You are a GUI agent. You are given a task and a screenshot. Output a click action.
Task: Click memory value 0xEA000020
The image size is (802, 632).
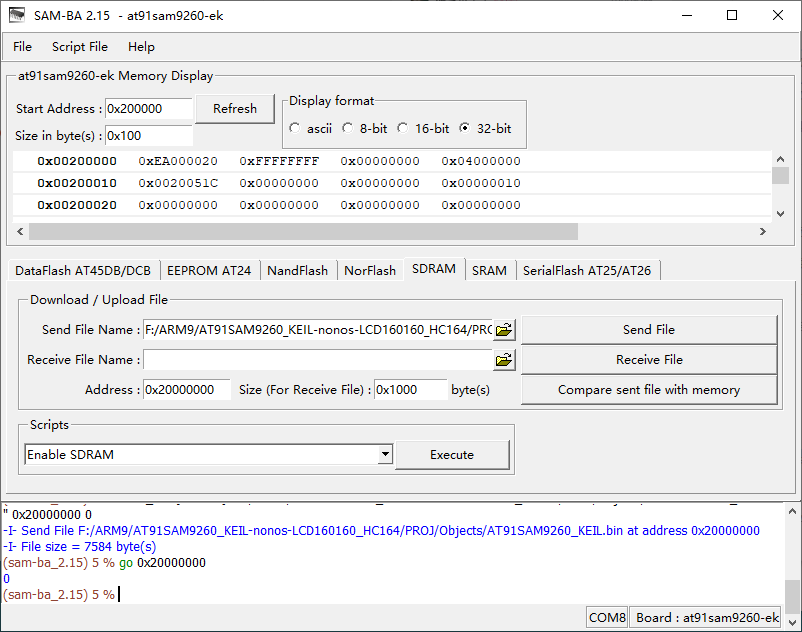pyautogui.click(x=178, y=161)
